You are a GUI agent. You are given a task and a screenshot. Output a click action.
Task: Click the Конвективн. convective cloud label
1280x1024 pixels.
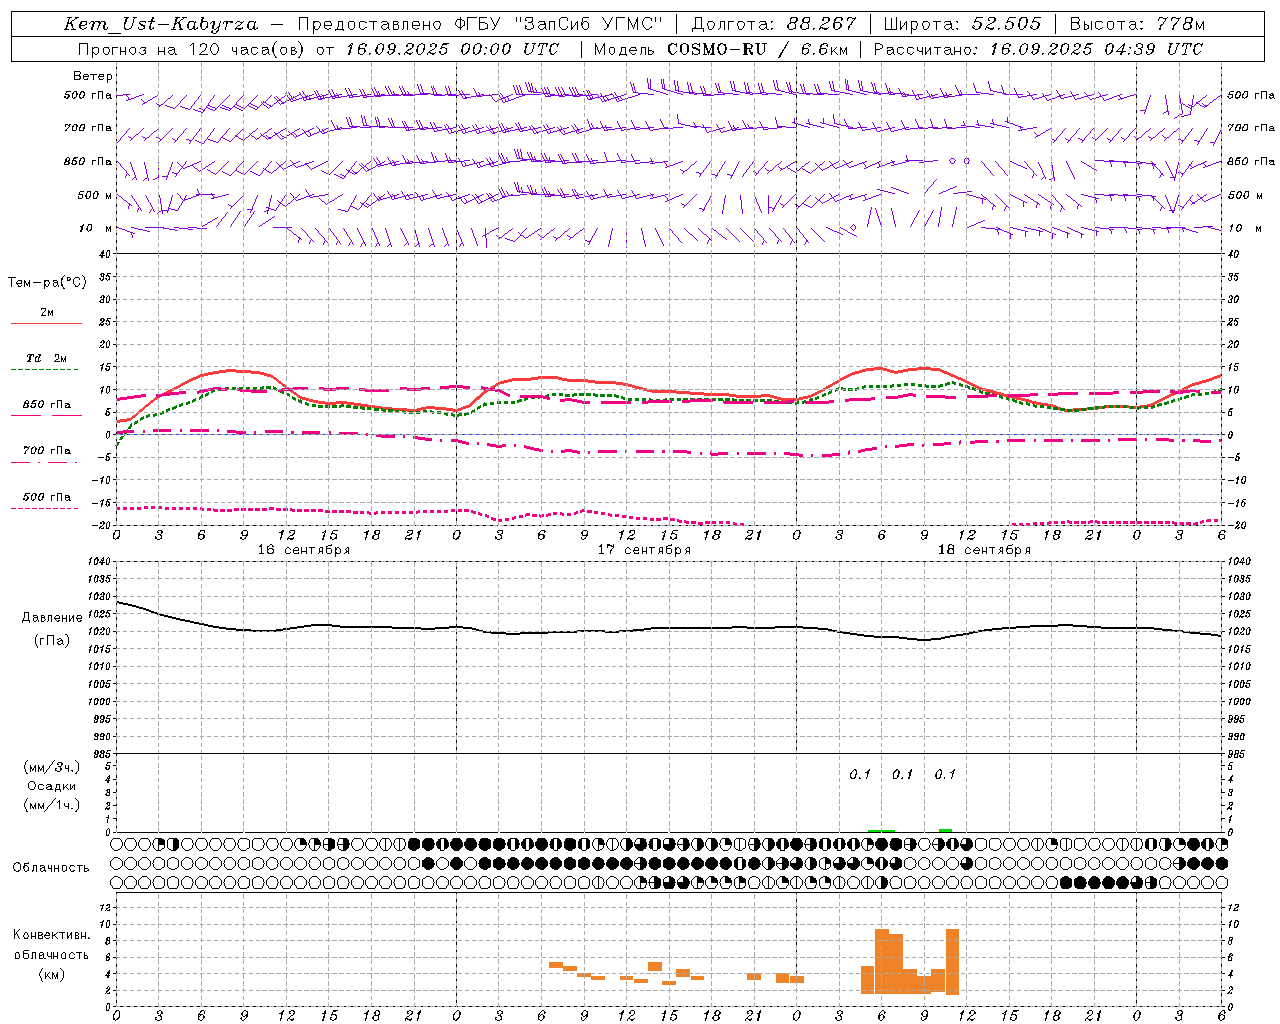(52, 935)
